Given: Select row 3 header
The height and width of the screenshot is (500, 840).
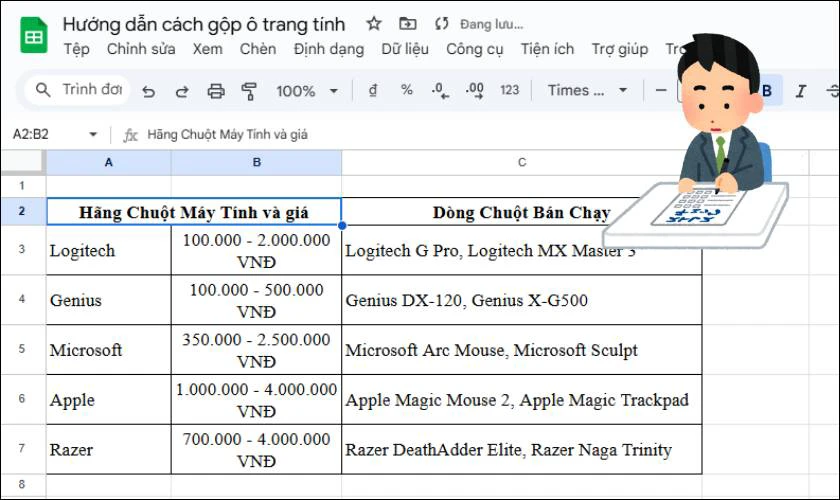Looking at the screenshot, I should 22,250.
